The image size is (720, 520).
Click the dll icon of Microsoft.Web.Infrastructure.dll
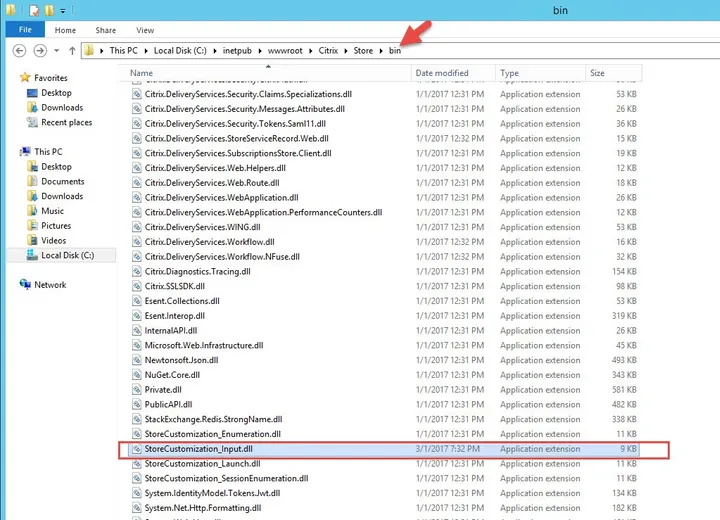pos(136,345)
